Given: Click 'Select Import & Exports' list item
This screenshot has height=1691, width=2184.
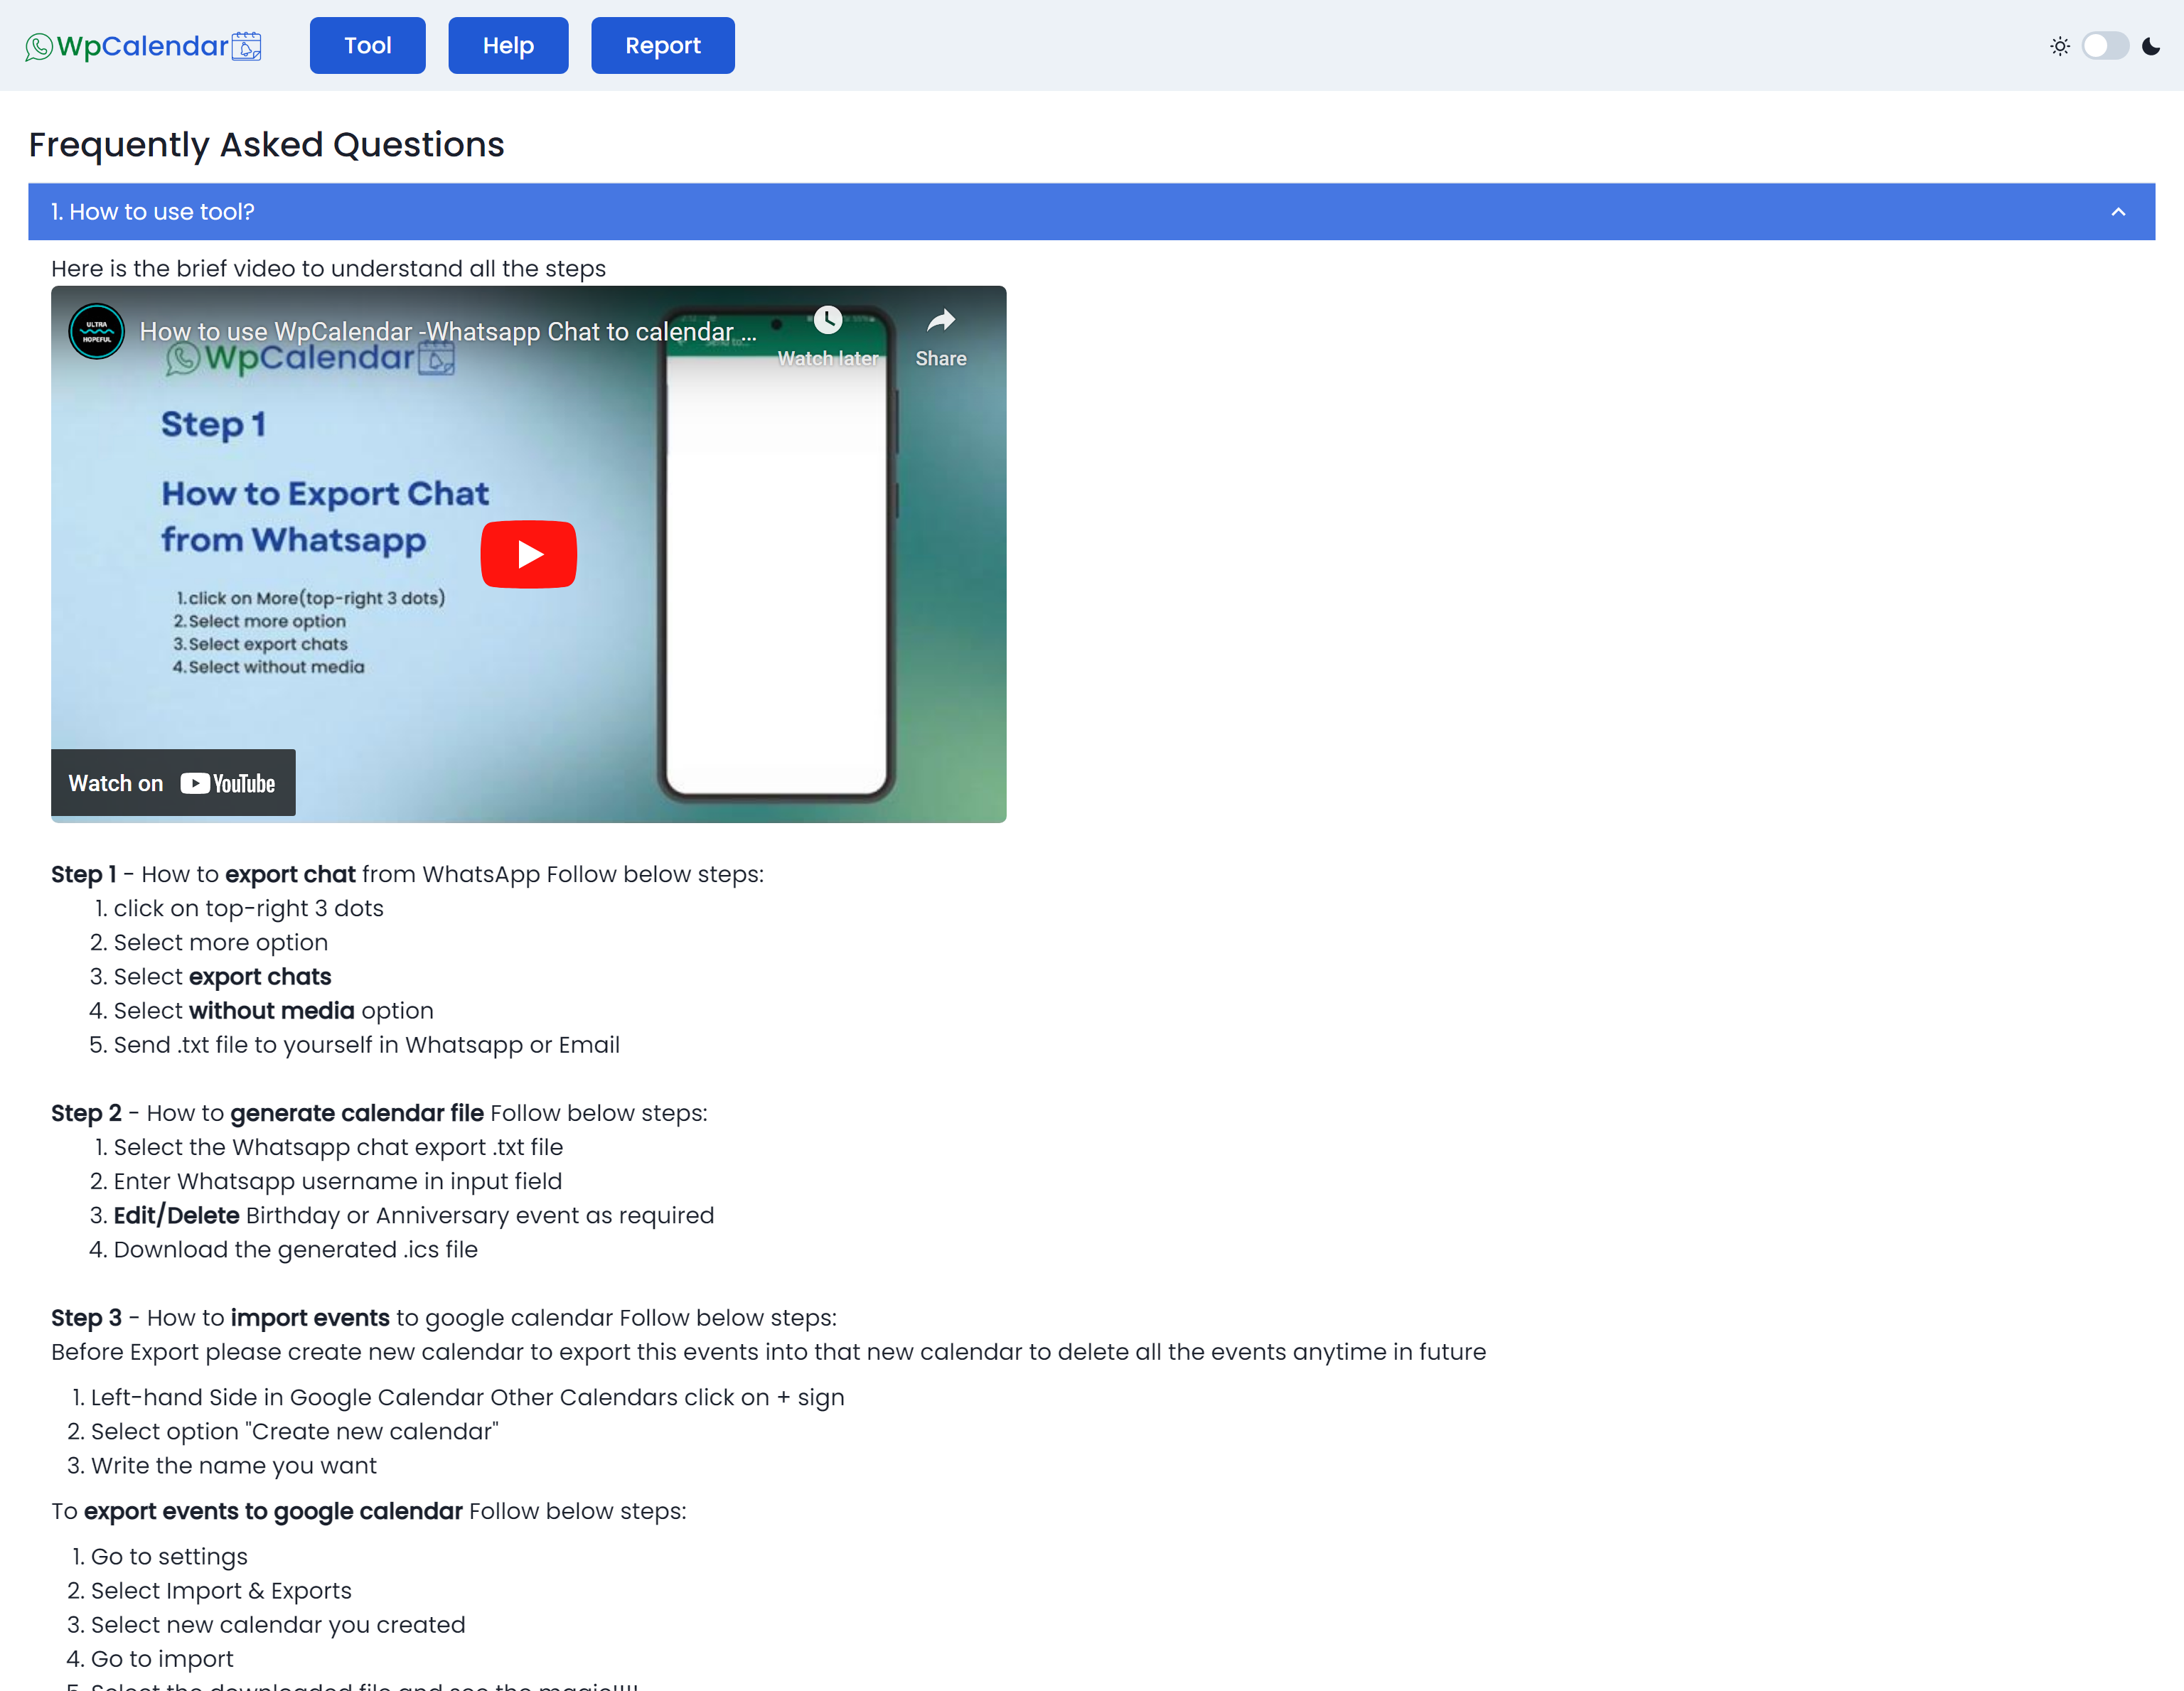Looking at the screenshot, I should pyautogui.click(x=221, y=1590).
